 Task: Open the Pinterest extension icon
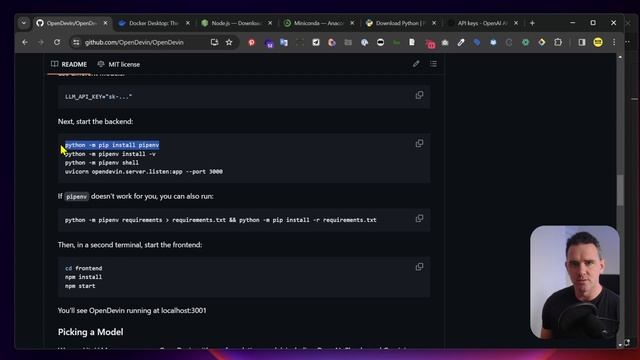[x=251, y=42]
